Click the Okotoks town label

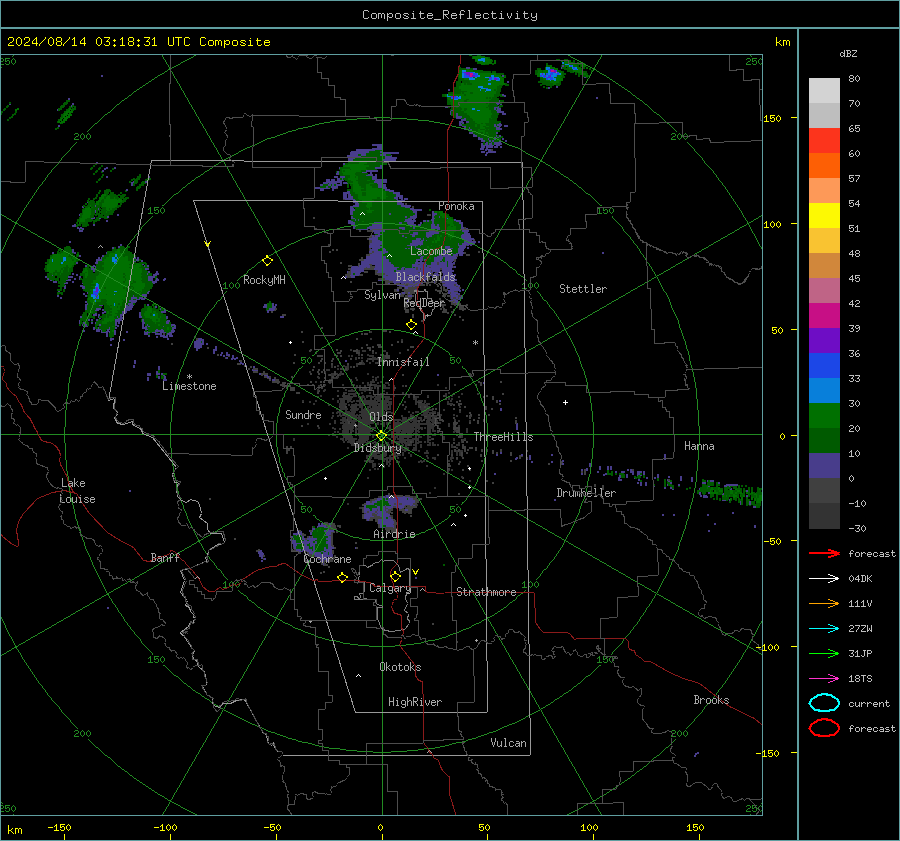coord(400,667)
